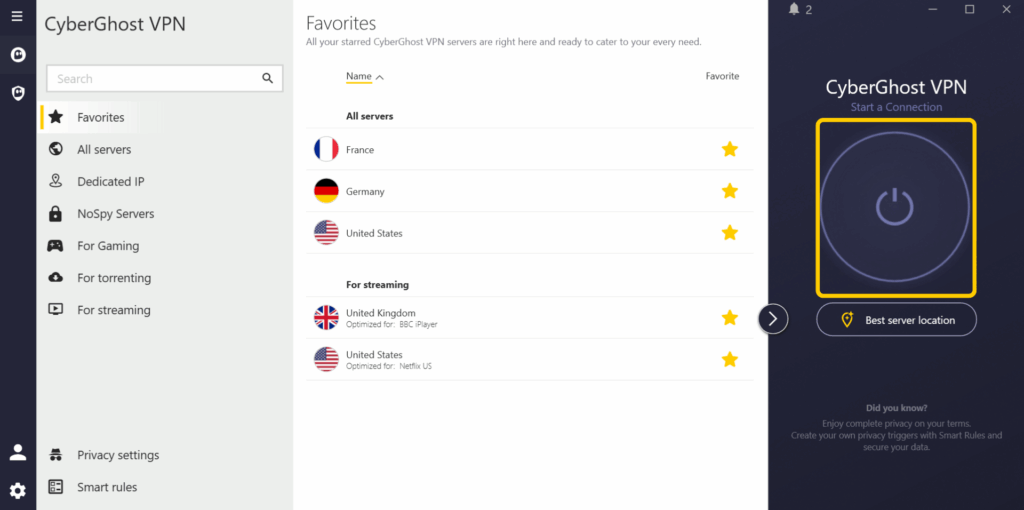Open Privacy settings

(x=118, y=455)
